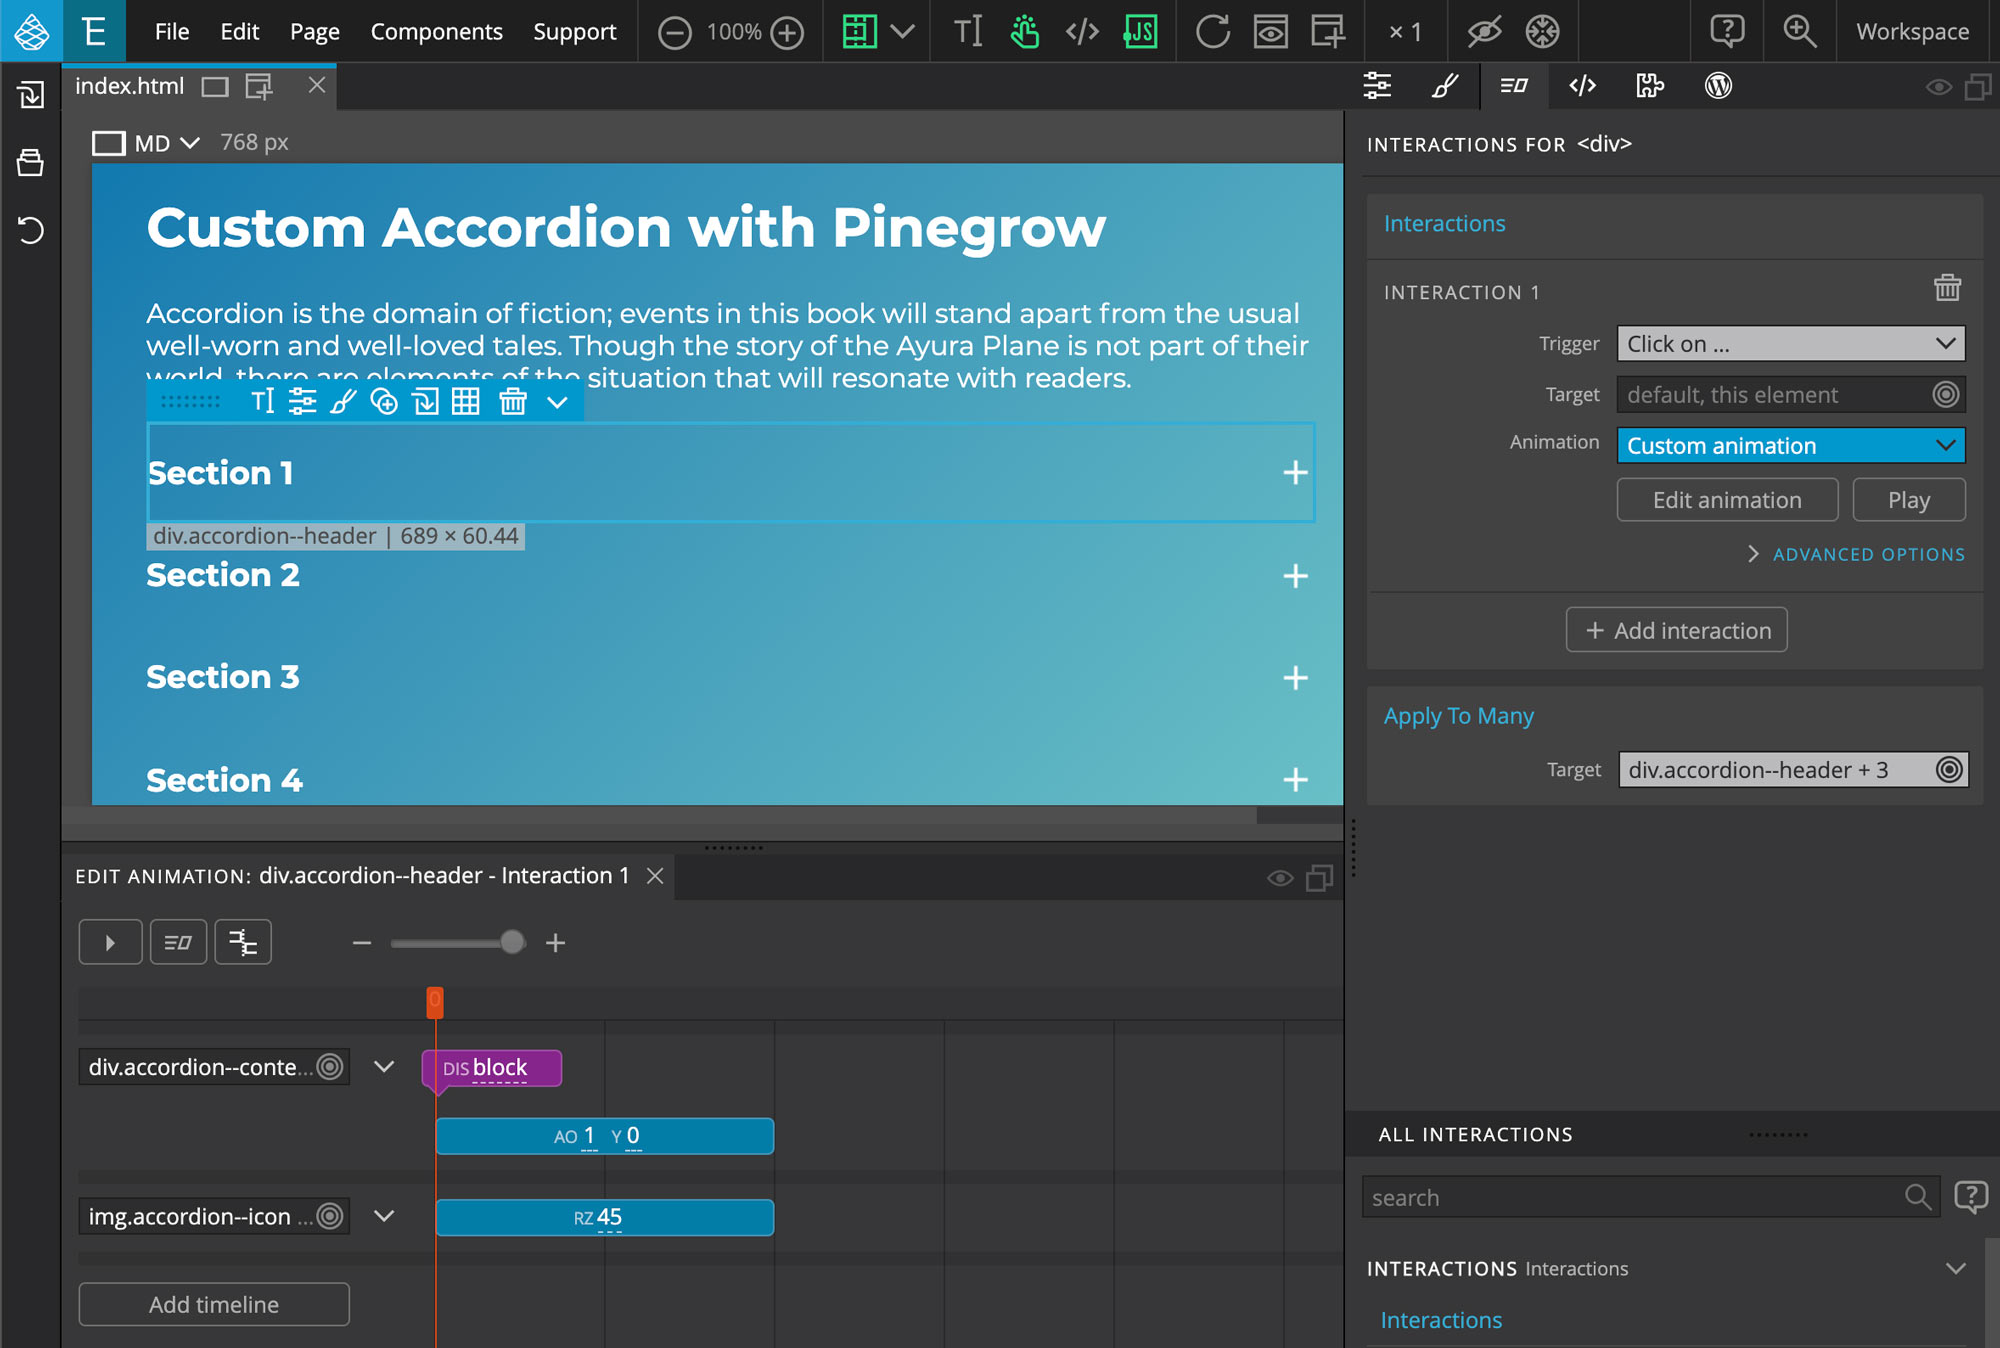Click the search field in All Interactions

[1650, 1197]
